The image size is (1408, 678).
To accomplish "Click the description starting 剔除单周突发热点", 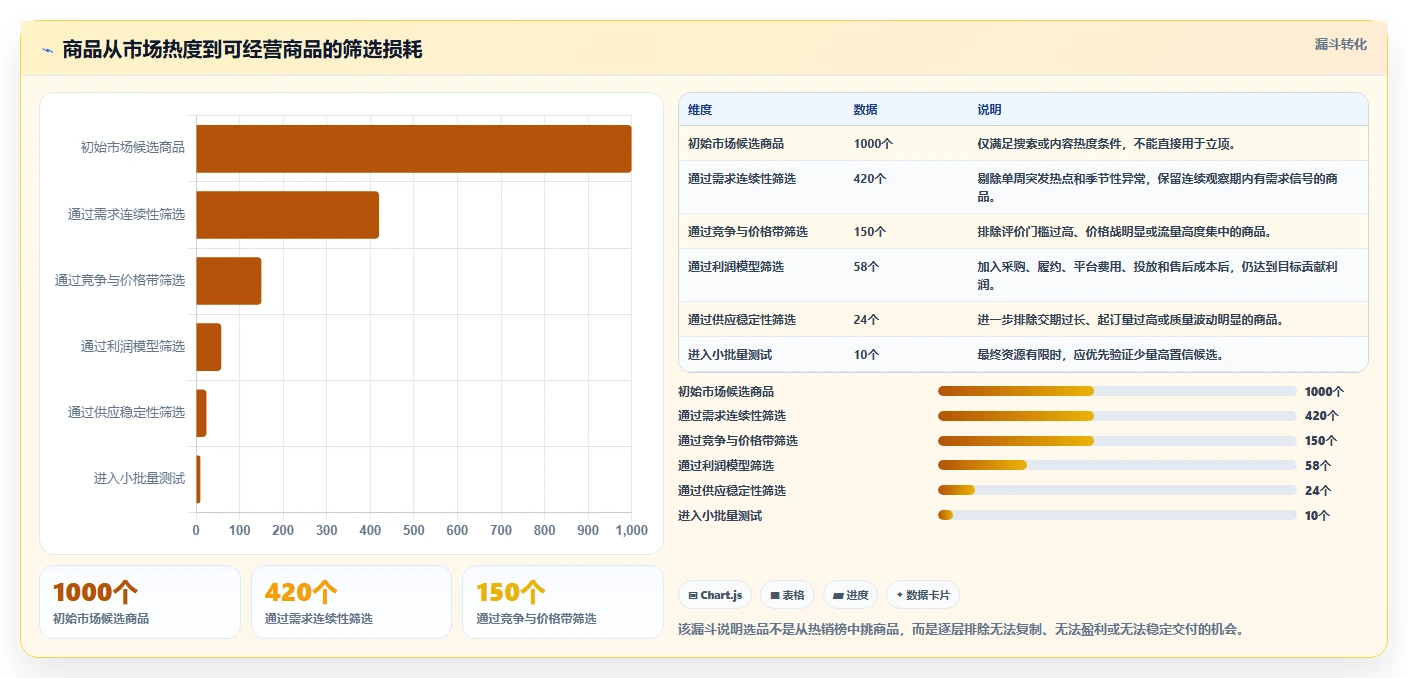I will pyautogui.click(x=1158, y=187).
